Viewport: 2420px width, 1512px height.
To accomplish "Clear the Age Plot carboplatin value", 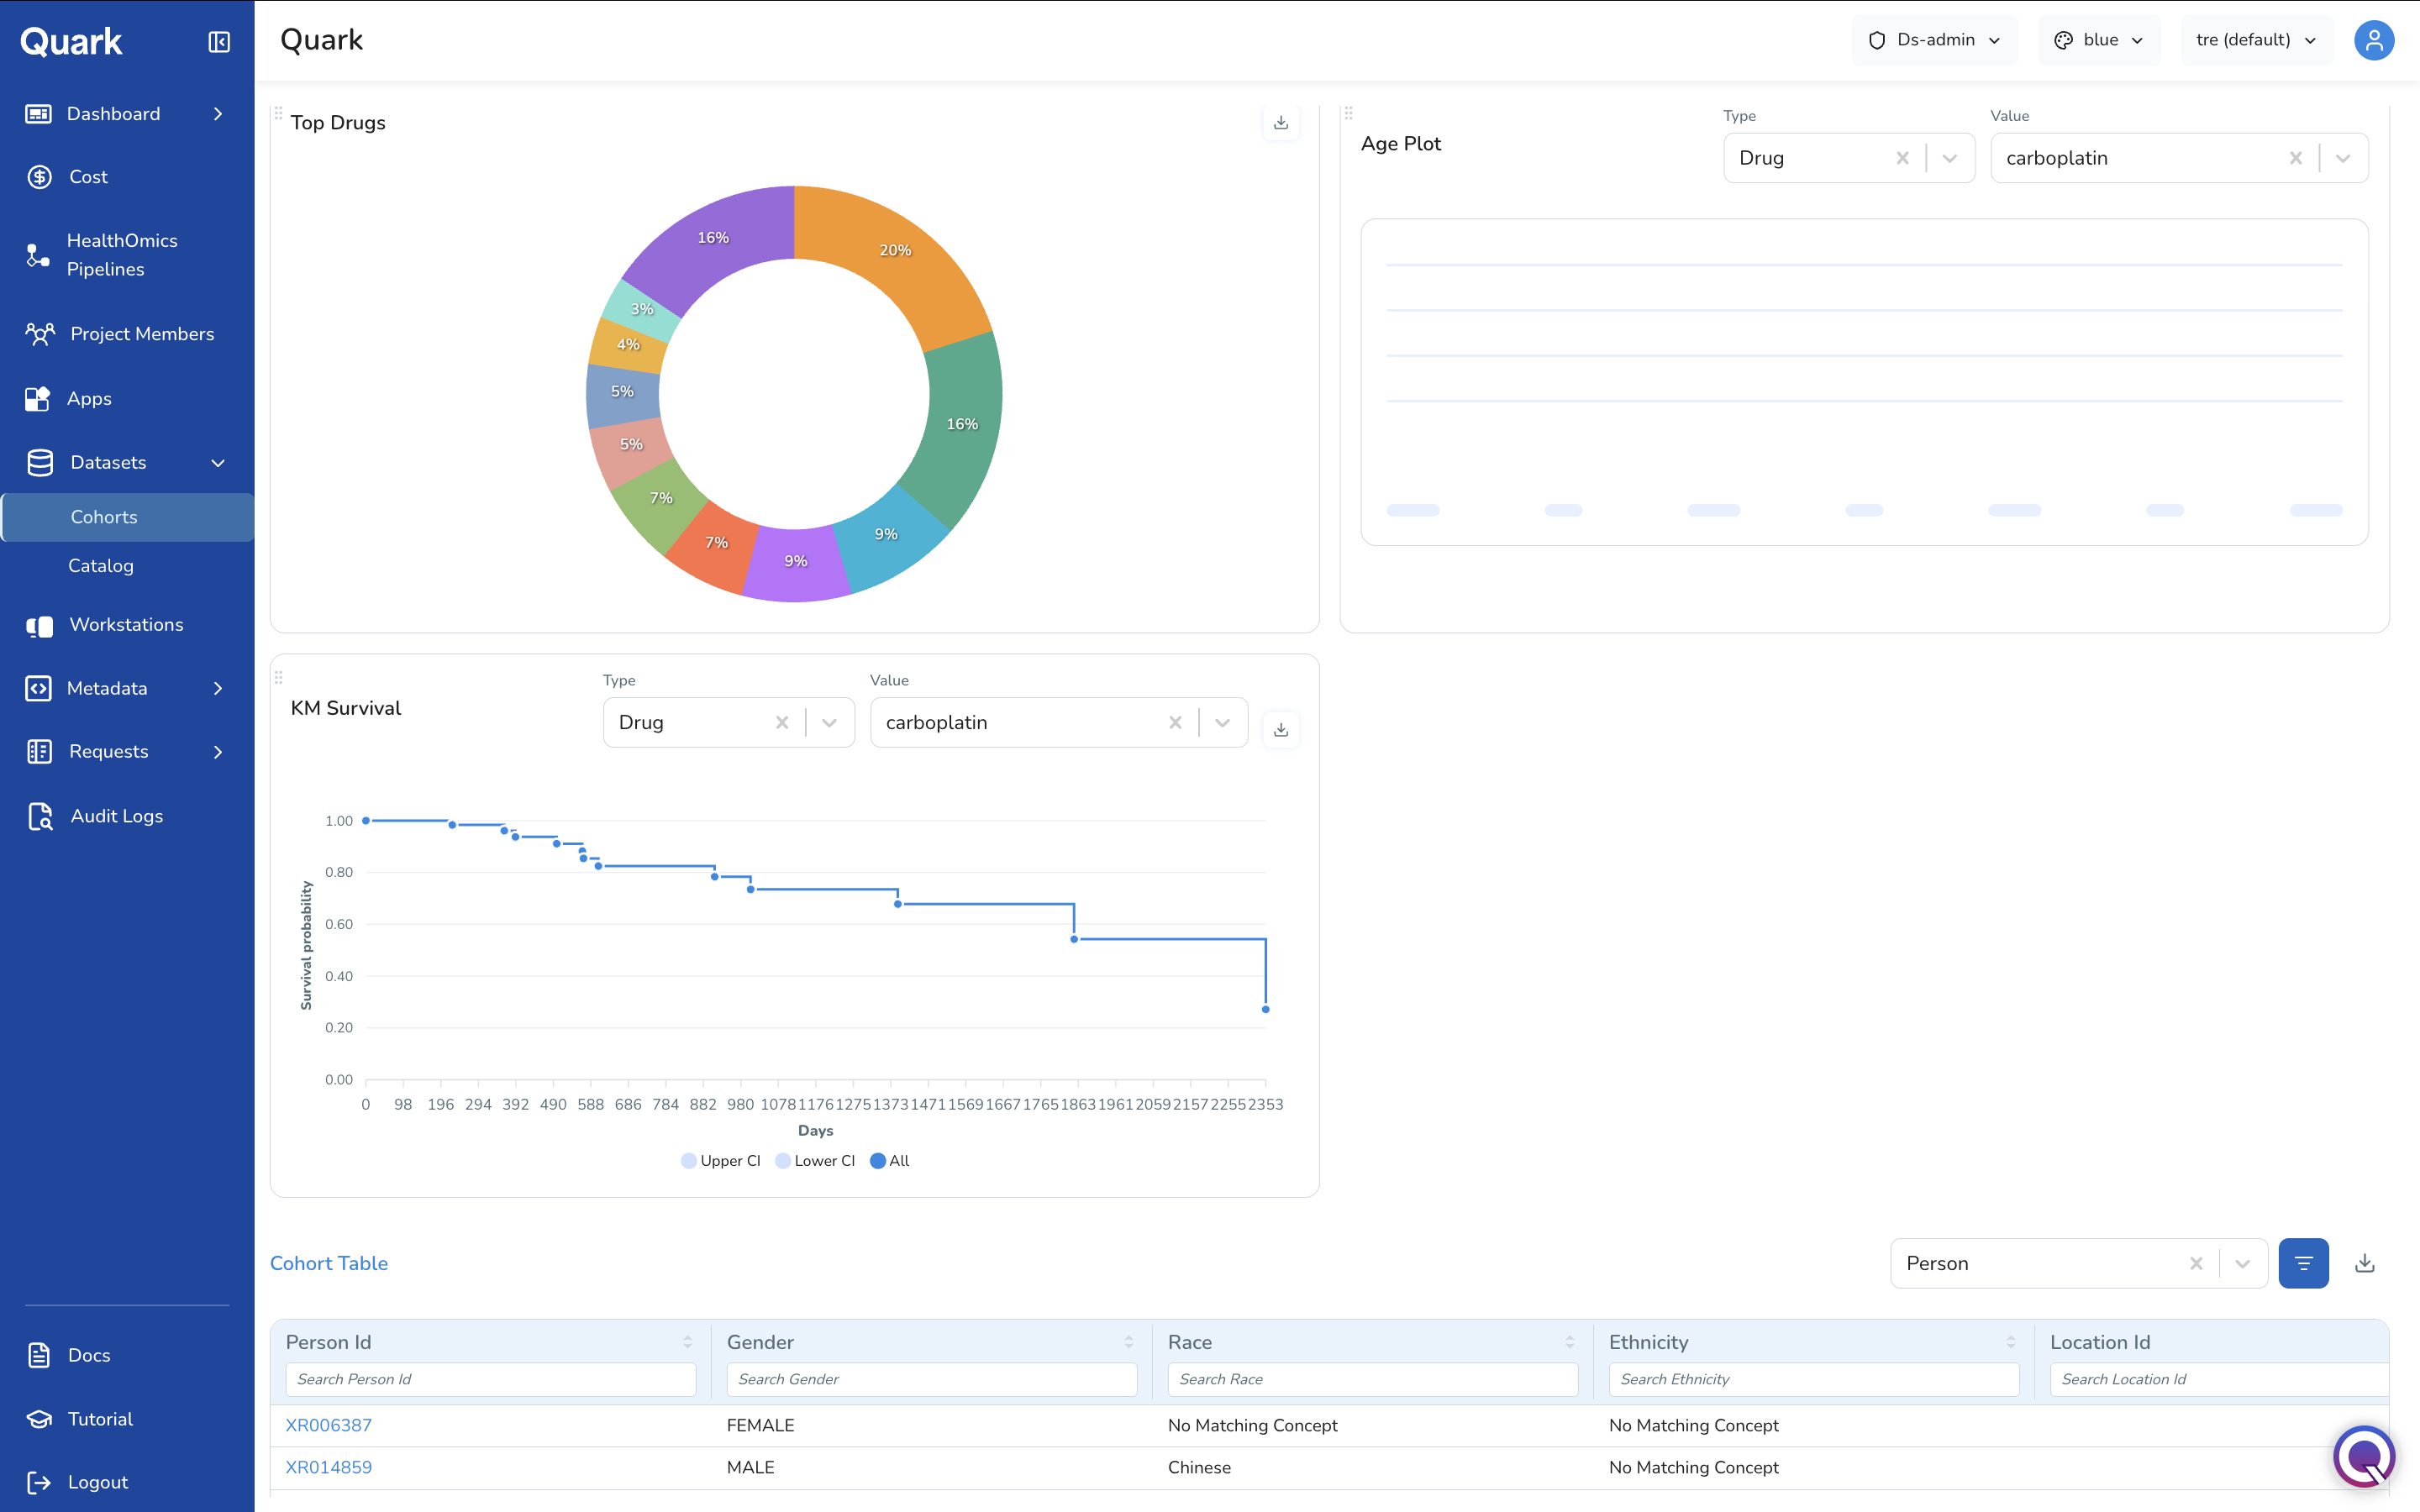I will coord(2296,158).
